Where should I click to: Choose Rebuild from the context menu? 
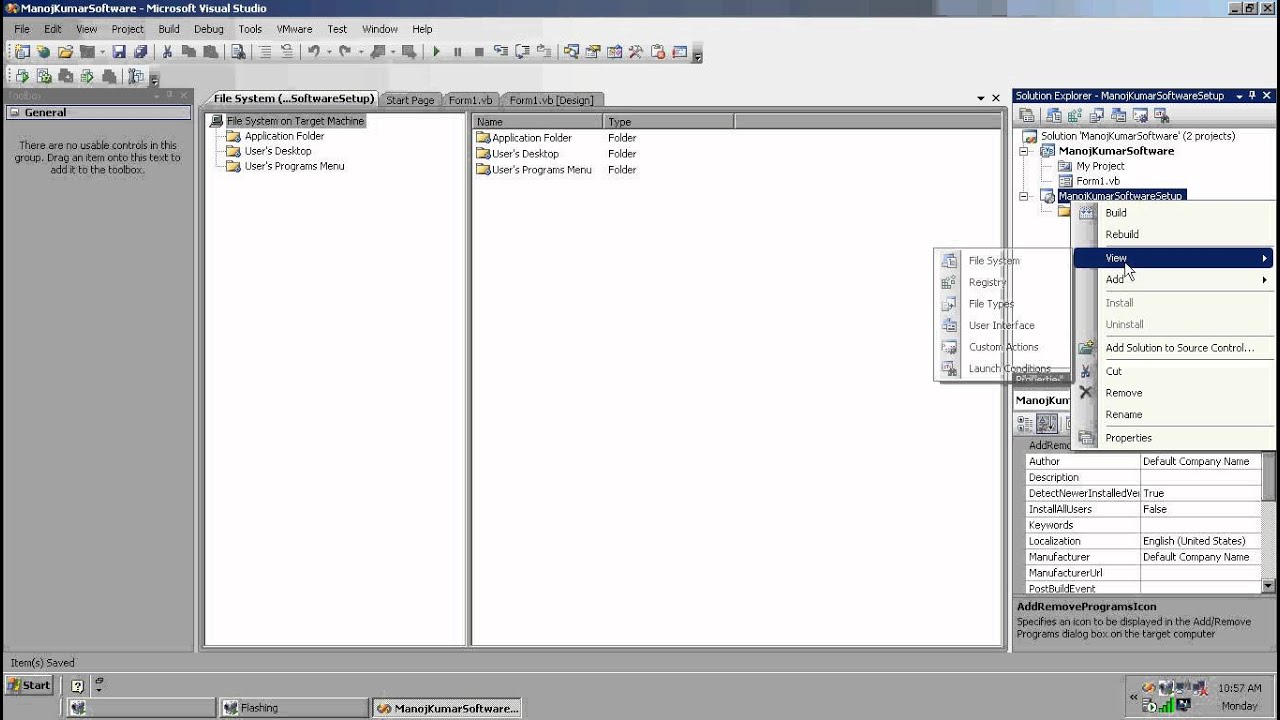tap(1173, 235)
